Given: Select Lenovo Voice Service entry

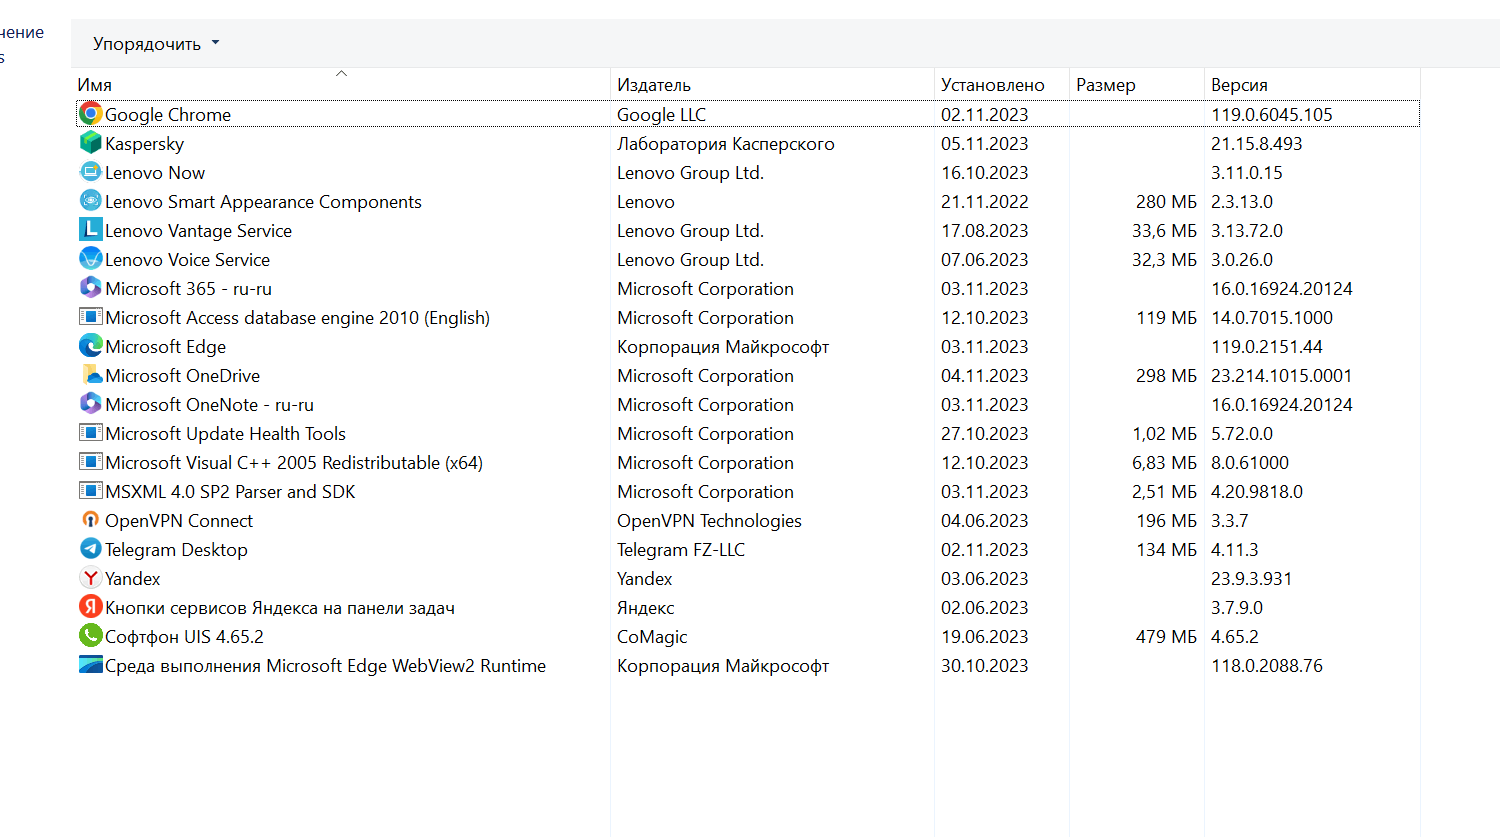Looking at the screenshot, I should click(x=187, y=260).
